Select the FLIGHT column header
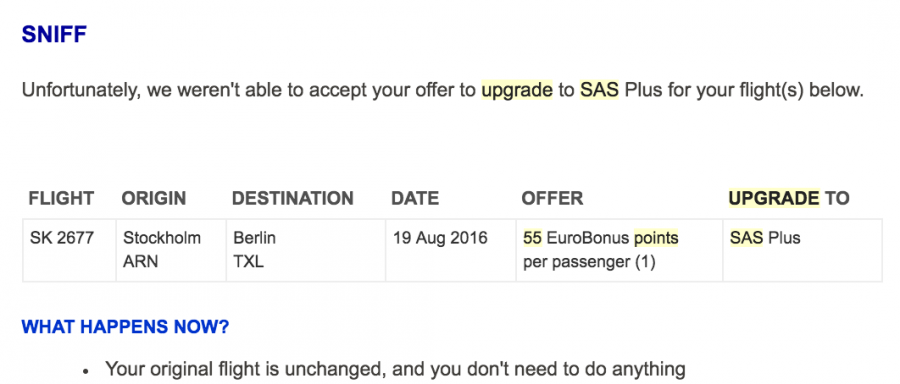 point(61,199)
